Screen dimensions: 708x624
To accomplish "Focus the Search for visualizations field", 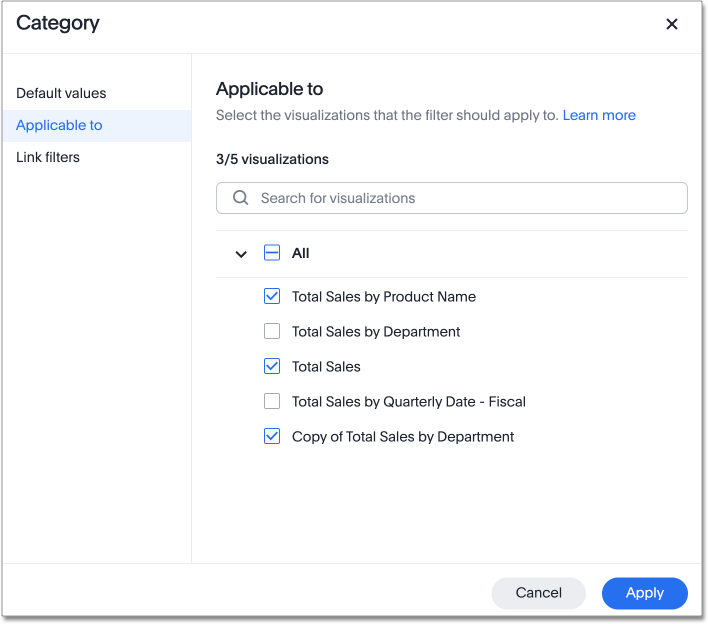I will point(465,198).
